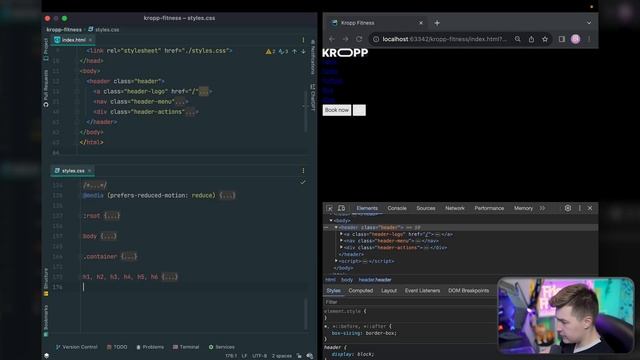Select the Event Listeners sub-tab
This screenshot has height=360, width=640.
point(422,291)
